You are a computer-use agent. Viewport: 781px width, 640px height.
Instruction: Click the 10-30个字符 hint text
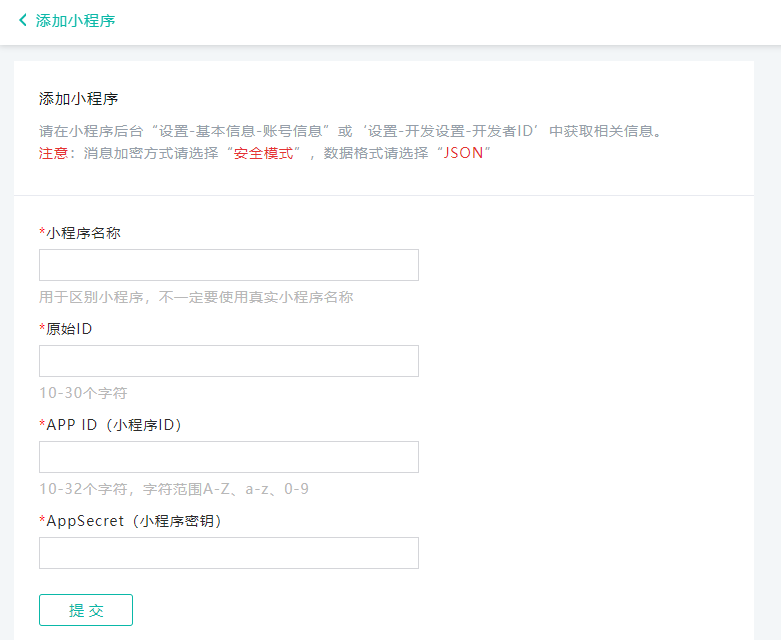coord(83,393)
